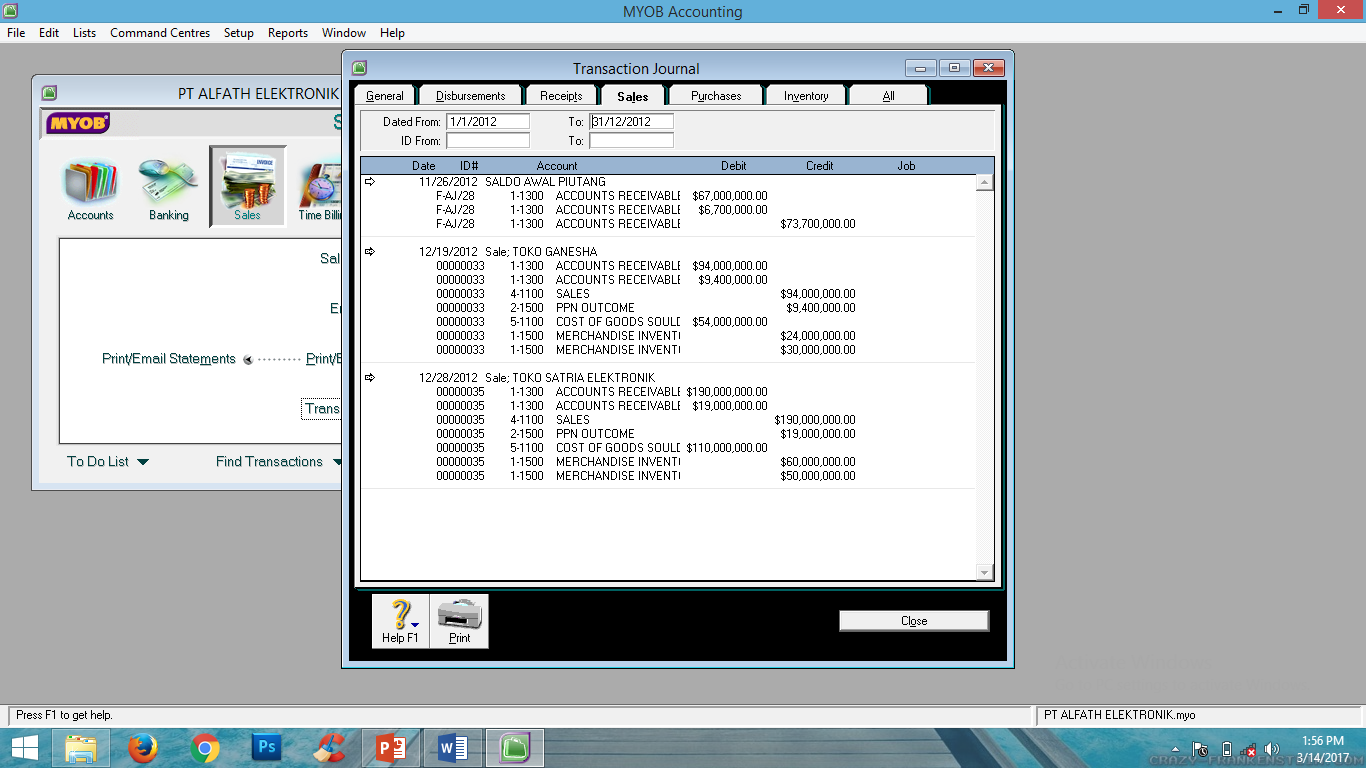Screen dimensions: 1366x768
Task: Open Word from the taskbar
Action: pos(453,747)
